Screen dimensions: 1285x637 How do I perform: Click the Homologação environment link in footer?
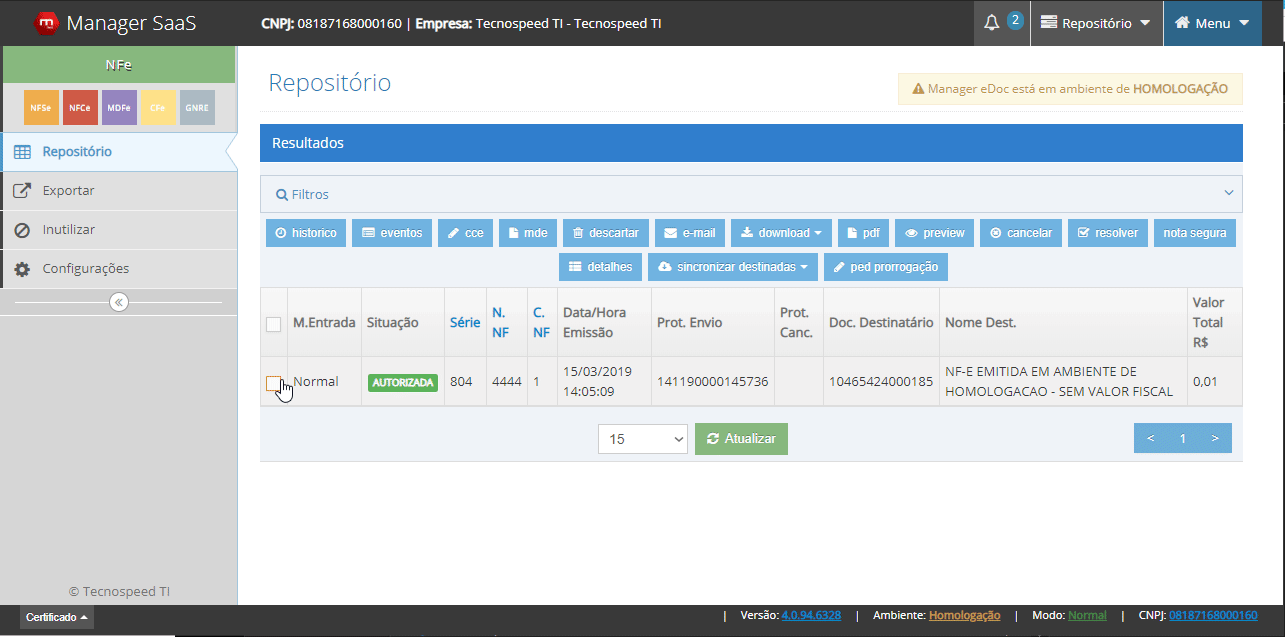pyautogui.click(x=964, y=615)
